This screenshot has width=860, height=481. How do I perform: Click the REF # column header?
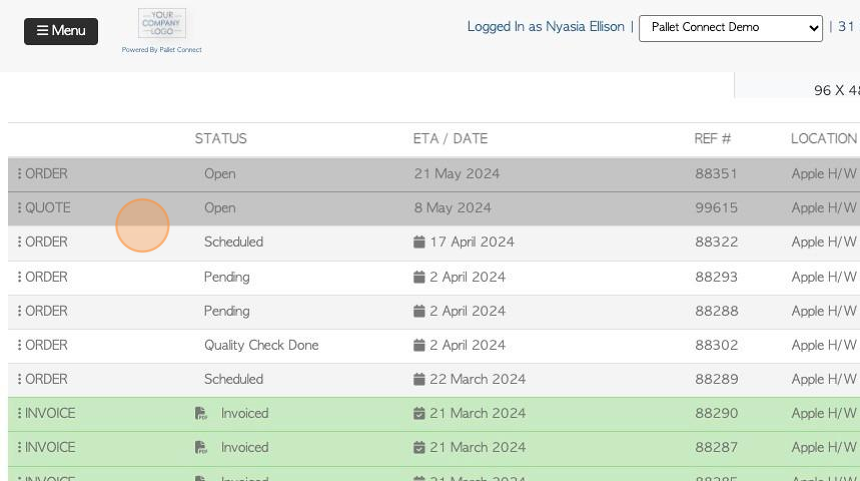click(712, 139)
